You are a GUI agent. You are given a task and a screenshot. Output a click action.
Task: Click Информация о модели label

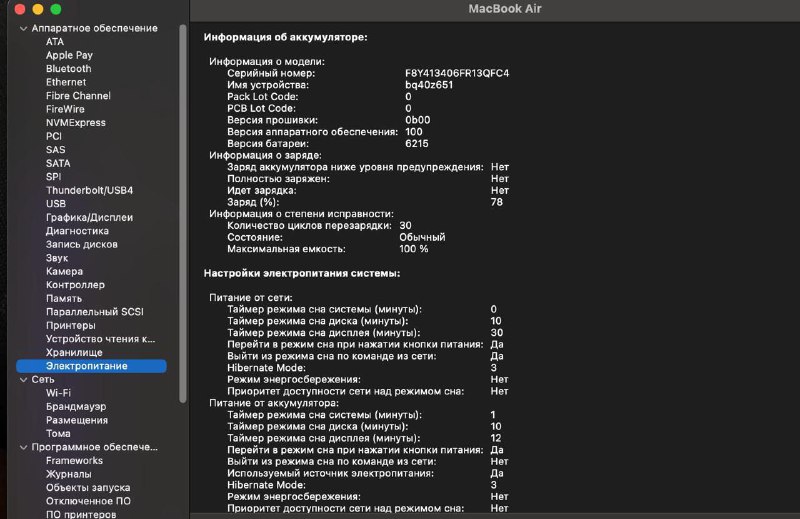coord(266,62)
